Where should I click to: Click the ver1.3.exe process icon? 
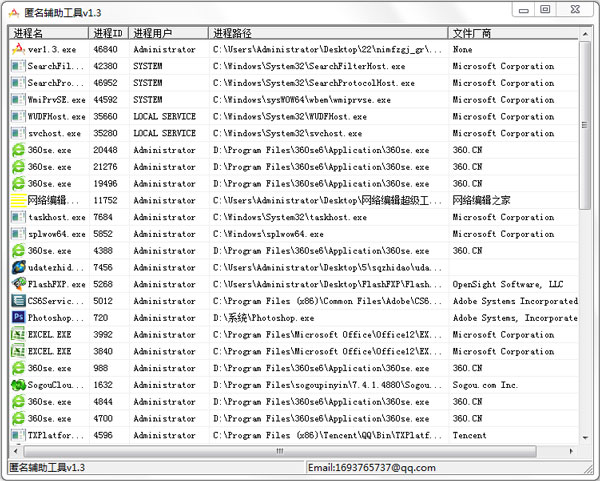[x=18, y=49]
